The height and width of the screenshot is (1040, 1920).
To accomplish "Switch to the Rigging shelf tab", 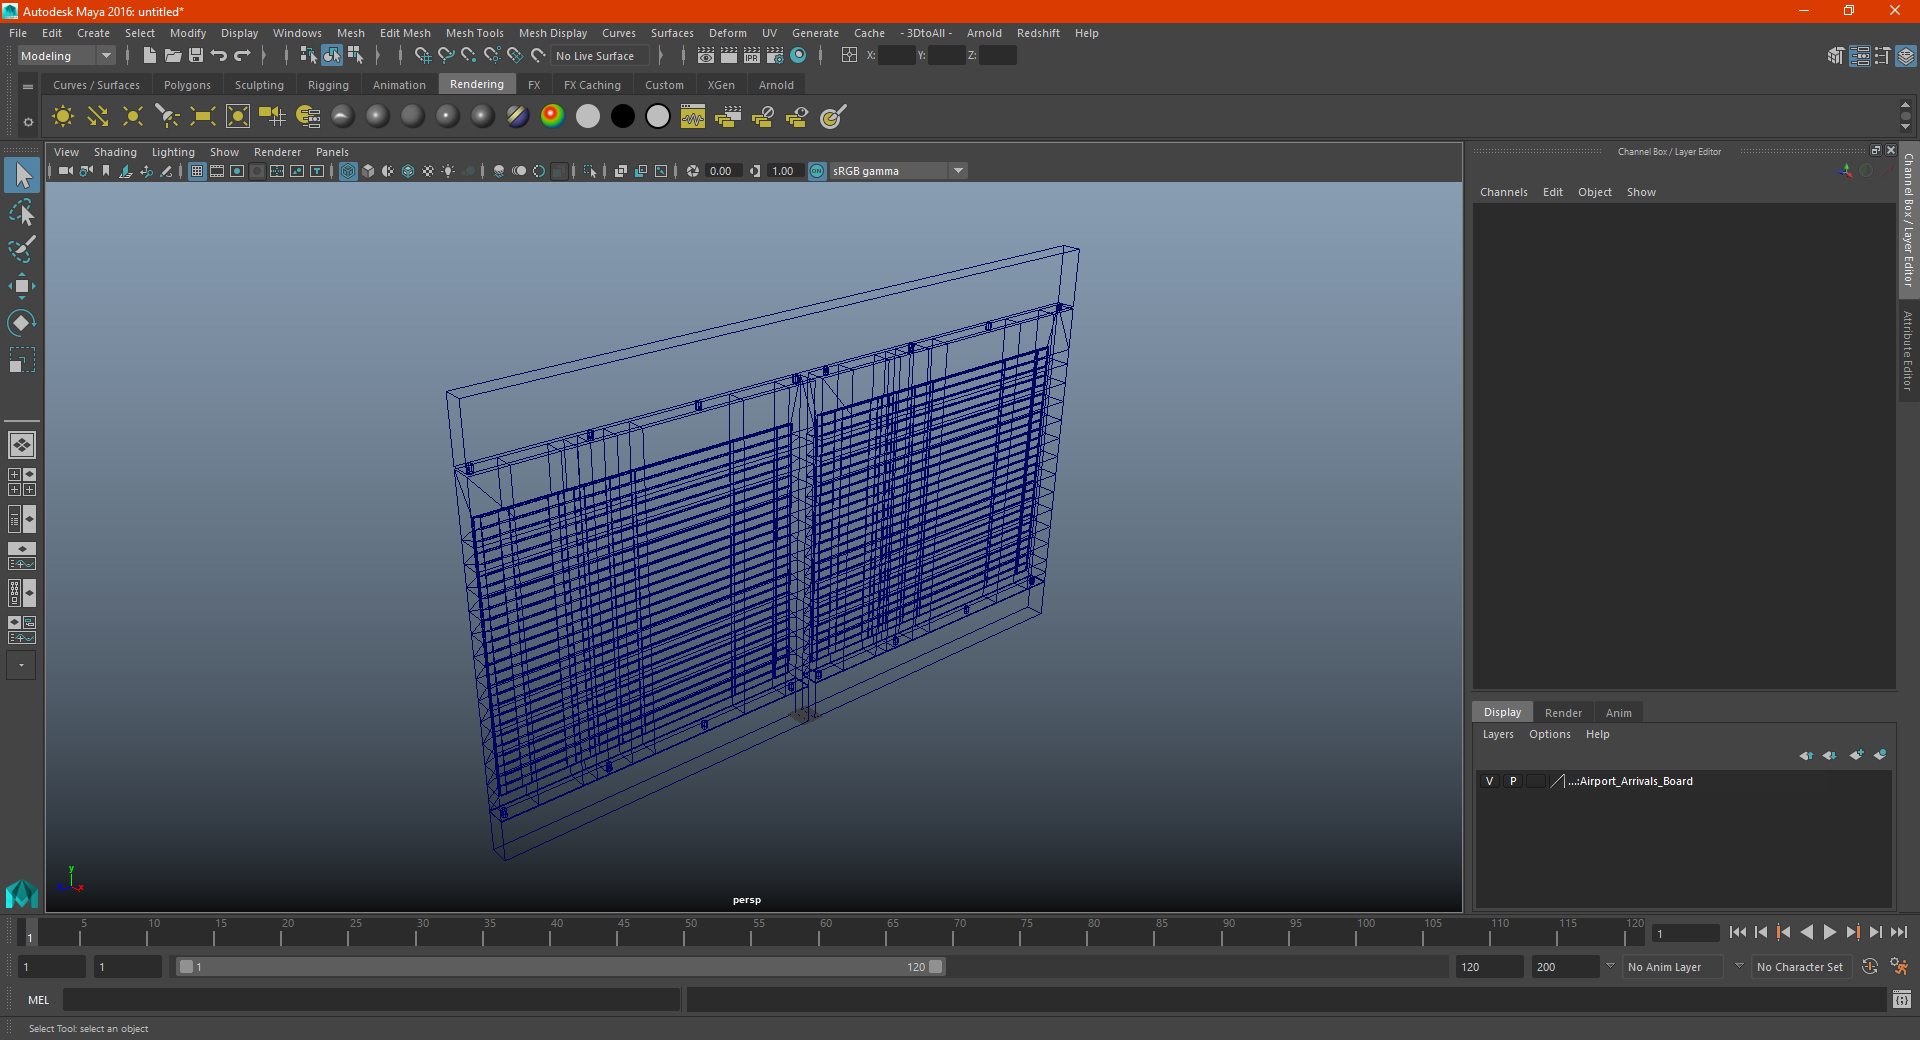I will (x=328, y=85).
